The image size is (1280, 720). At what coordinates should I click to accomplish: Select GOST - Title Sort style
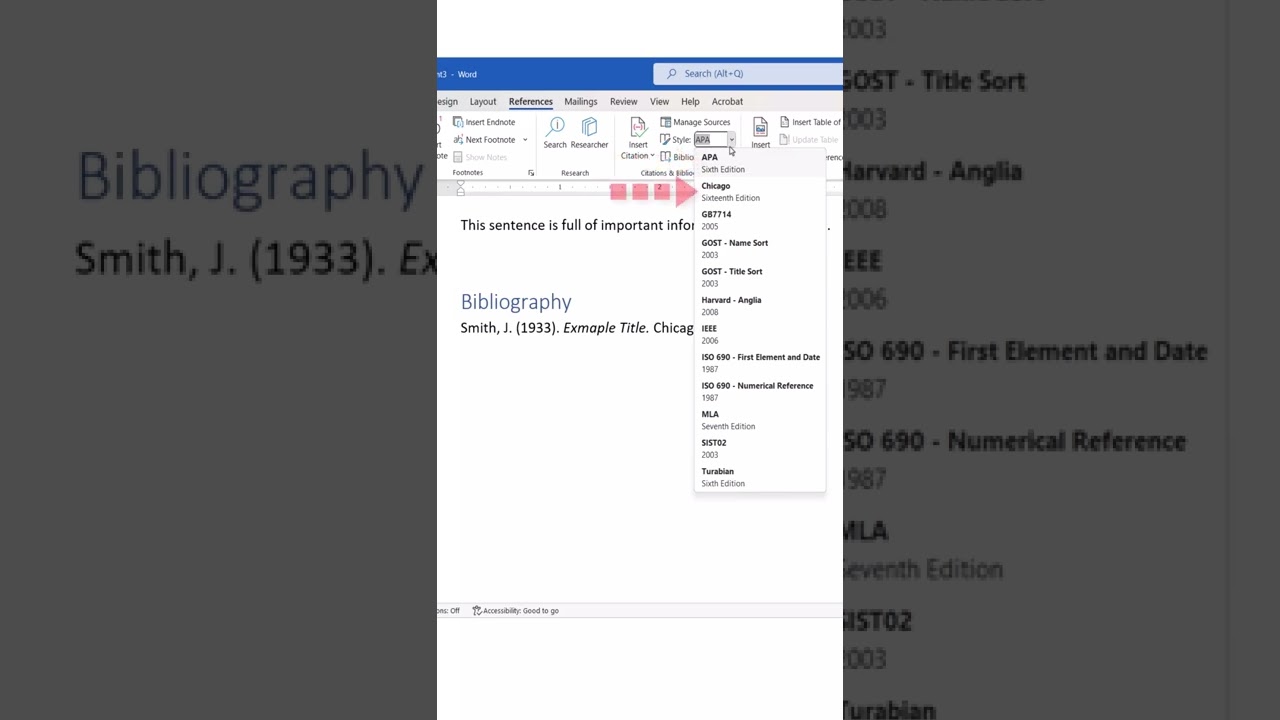click(x=760, y=277)
